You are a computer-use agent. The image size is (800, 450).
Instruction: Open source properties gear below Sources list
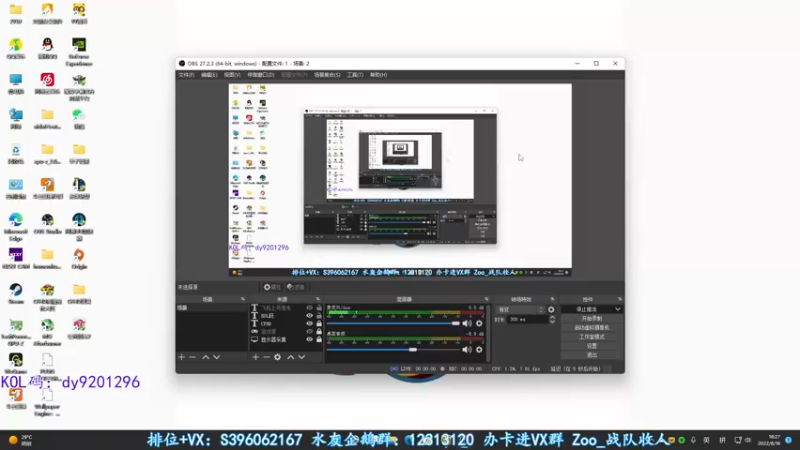coord(278,357)
